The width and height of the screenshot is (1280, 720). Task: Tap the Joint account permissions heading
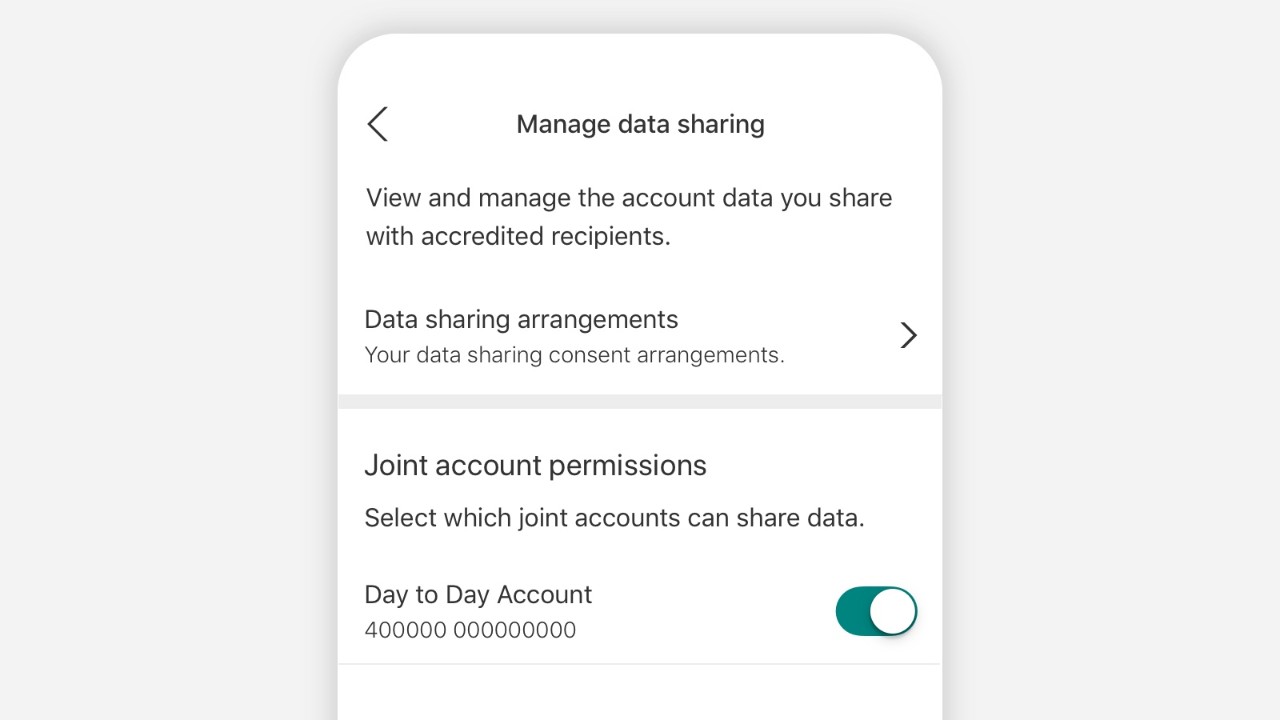coord(535,465)
